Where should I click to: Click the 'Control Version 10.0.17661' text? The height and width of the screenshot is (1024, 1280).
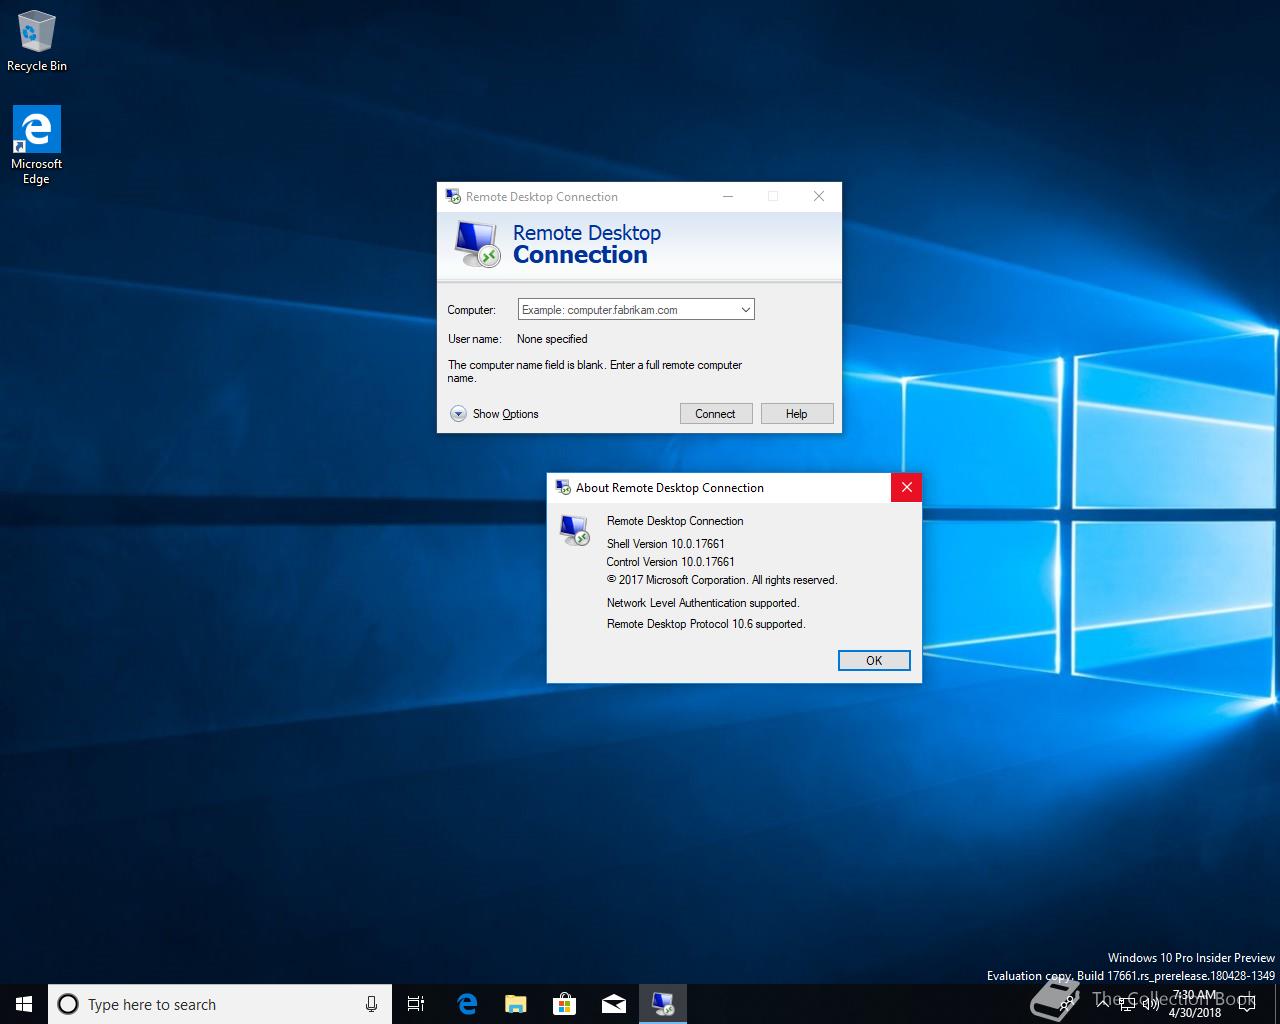coord(671,562)
